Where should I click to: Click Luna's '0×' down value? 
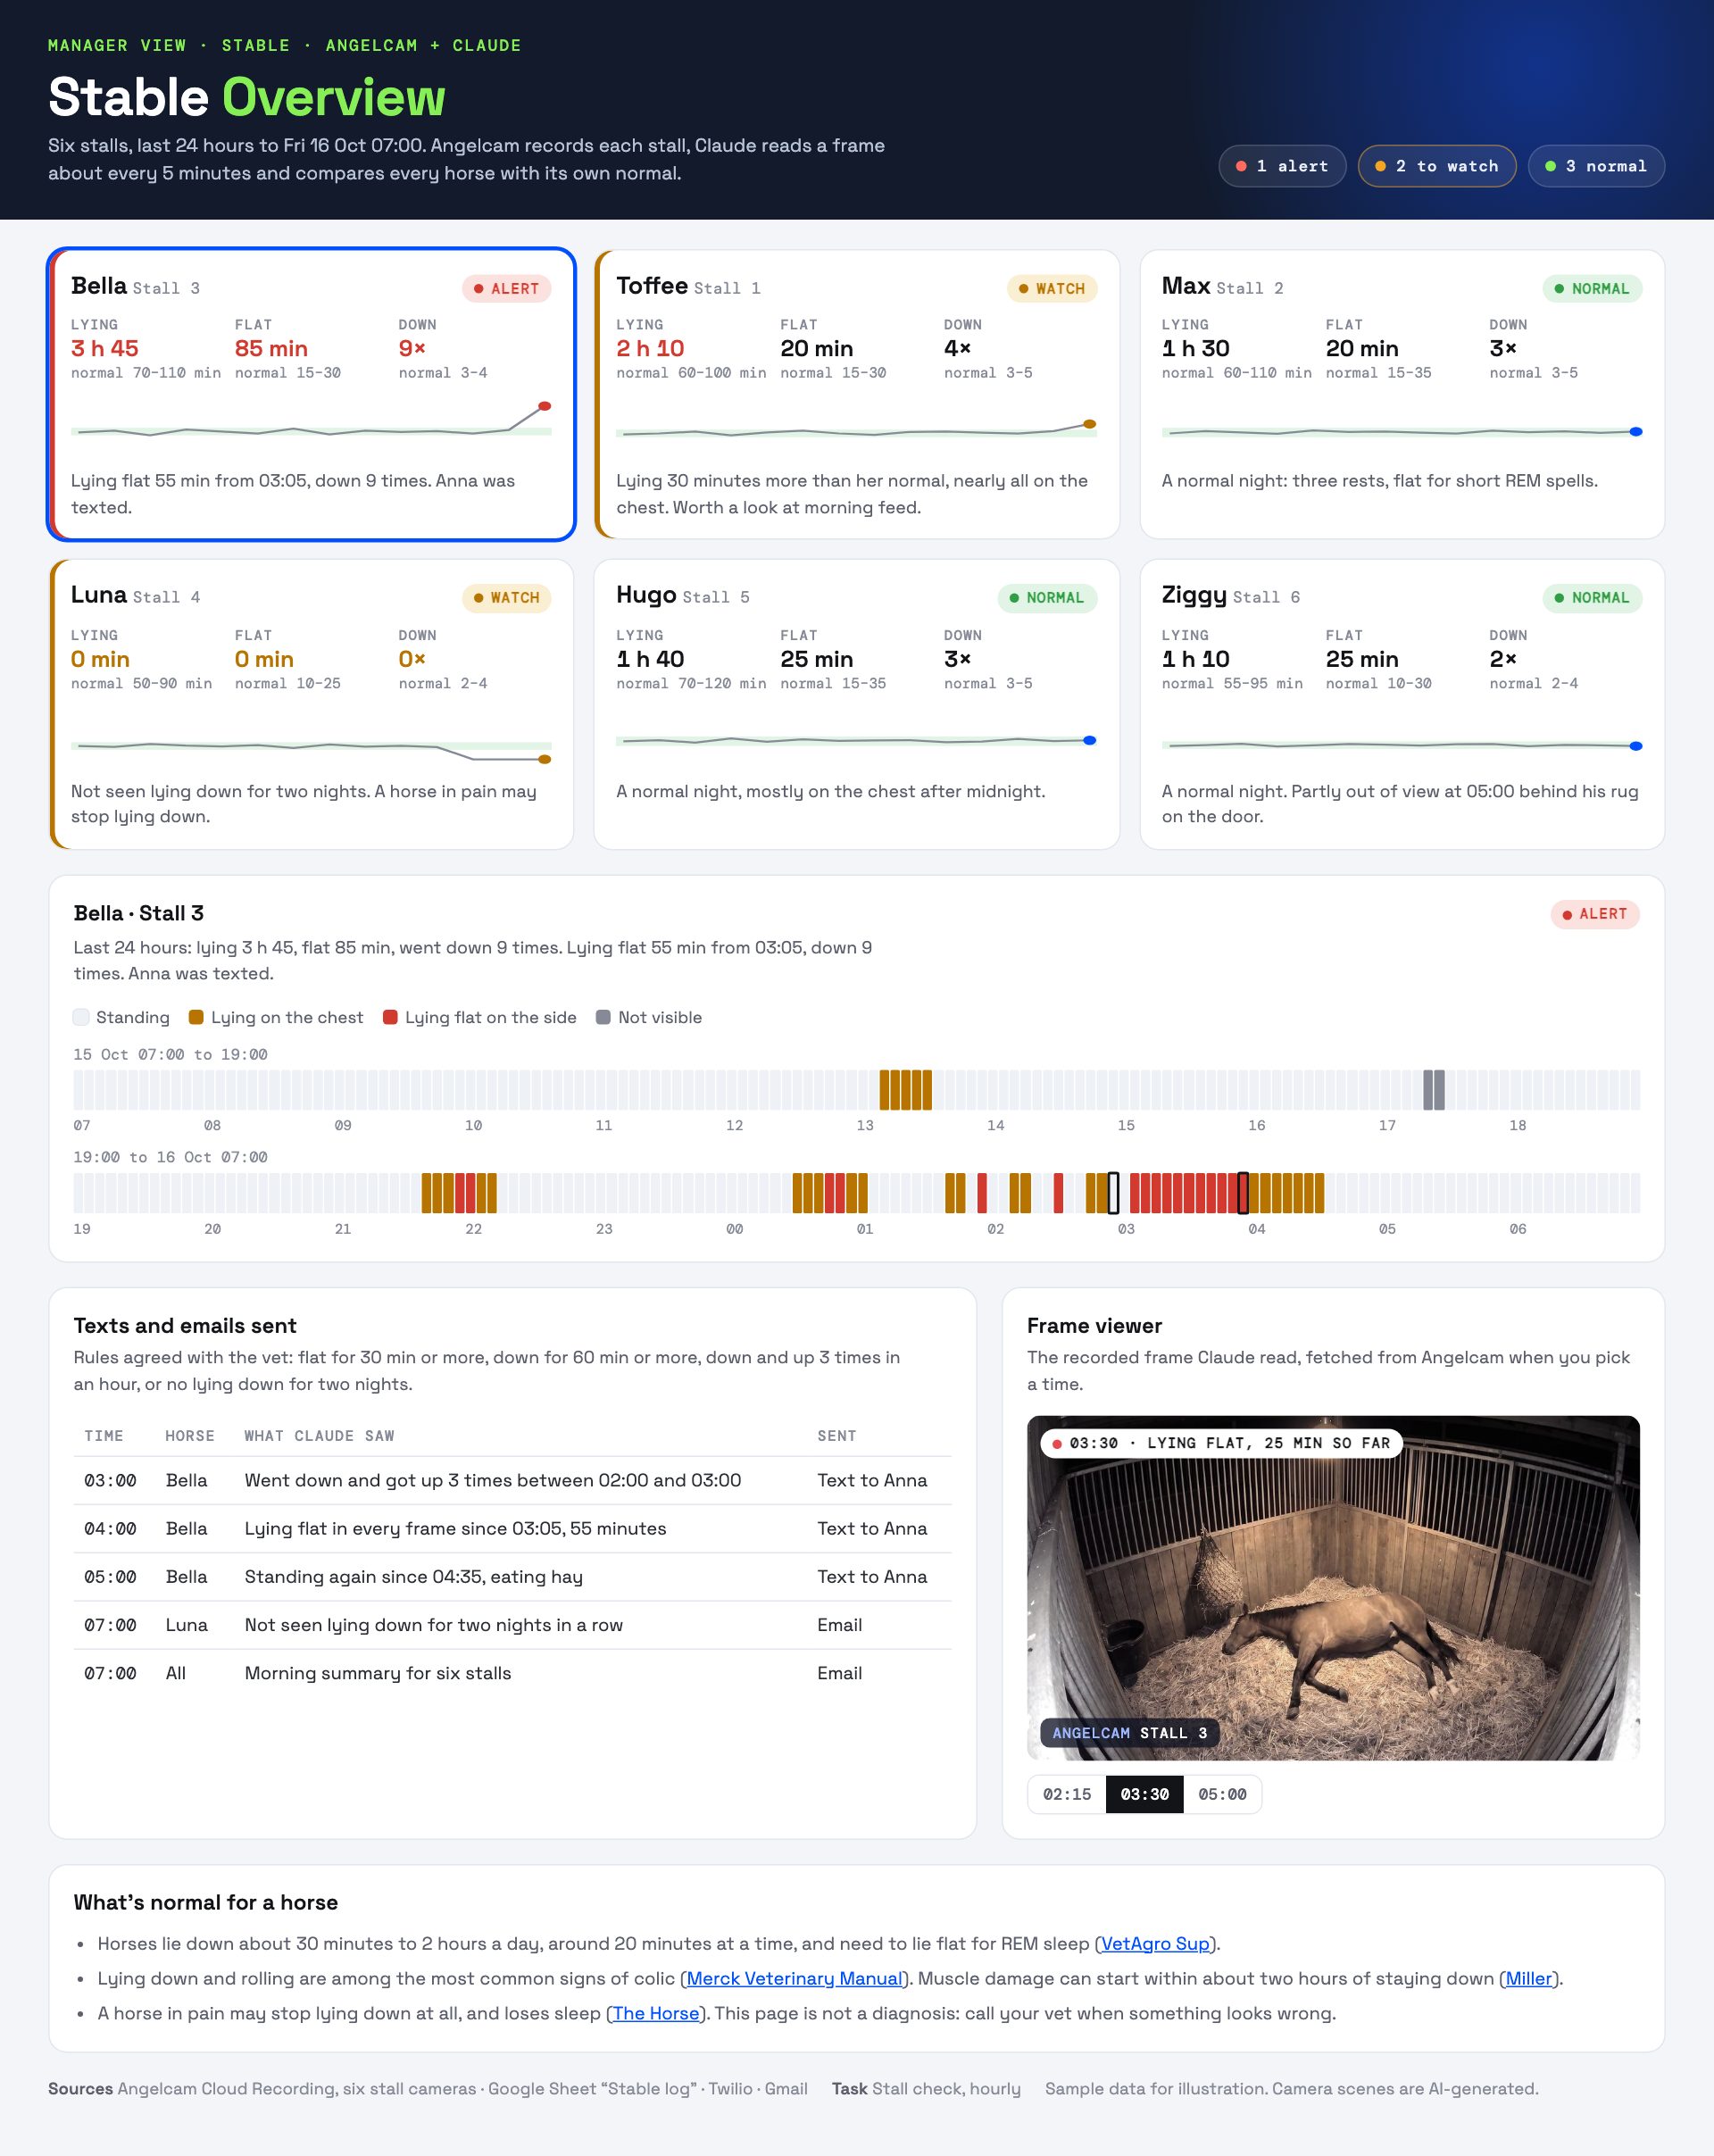[412, 659]
